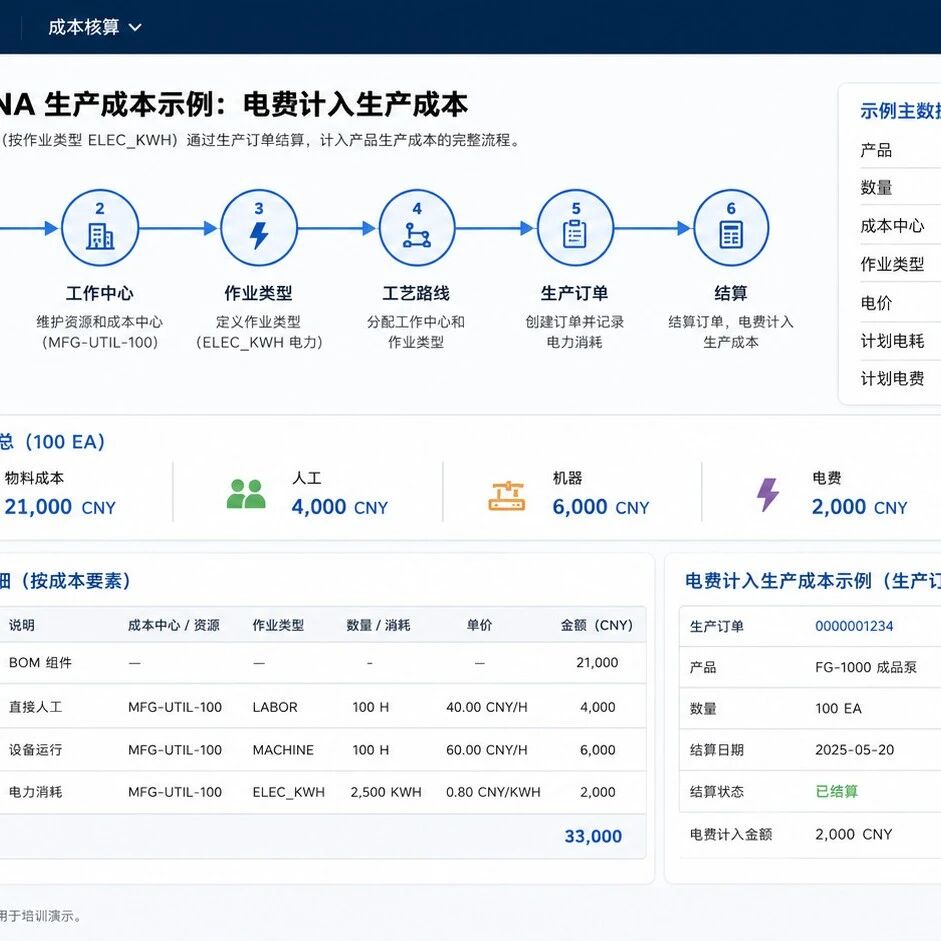Viewport: 941px width, 941px height.
Task: Click the 数量 / 消耗 column header
Action: [378, 625]
